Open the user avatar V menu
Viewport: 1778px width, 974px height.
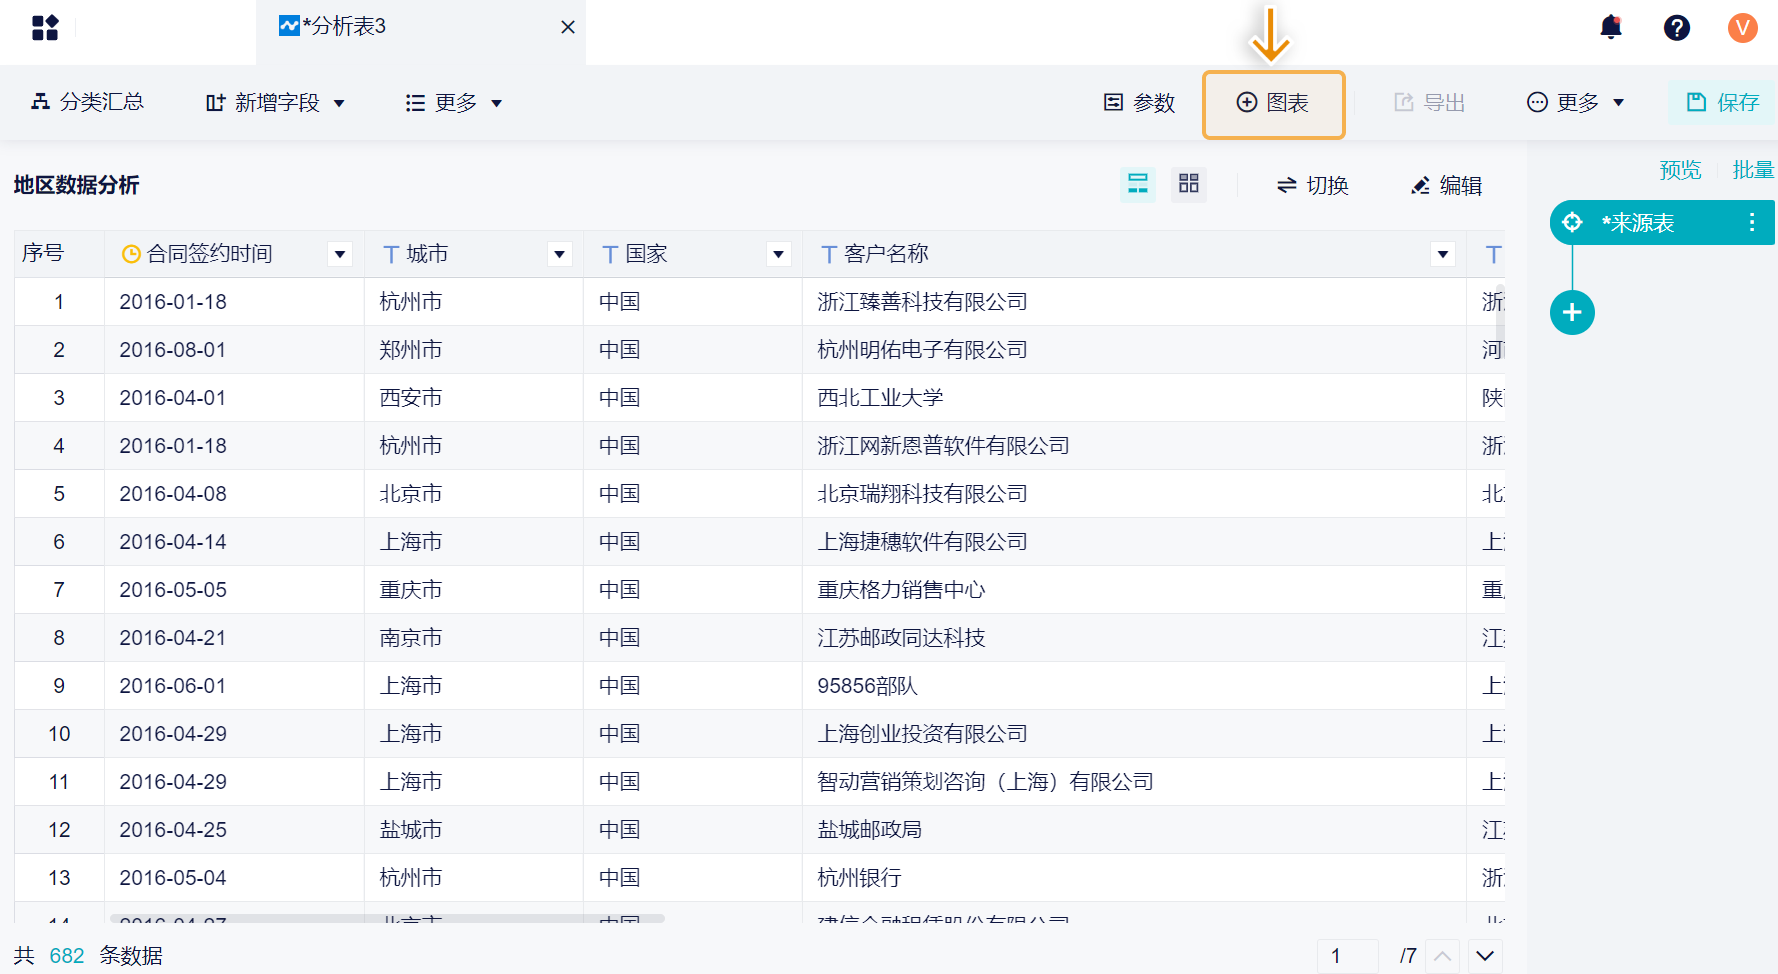(1743, 27)
